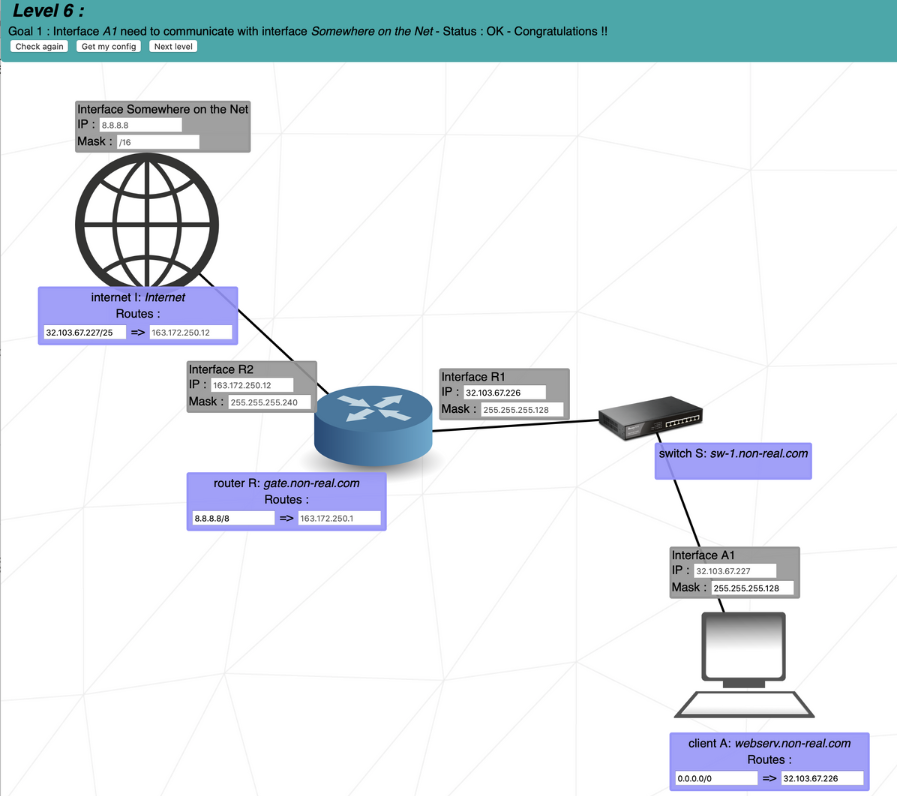This screenshot has width=897, height=796.
Task: Click the Interface R2 title
Action: [221, 369]
